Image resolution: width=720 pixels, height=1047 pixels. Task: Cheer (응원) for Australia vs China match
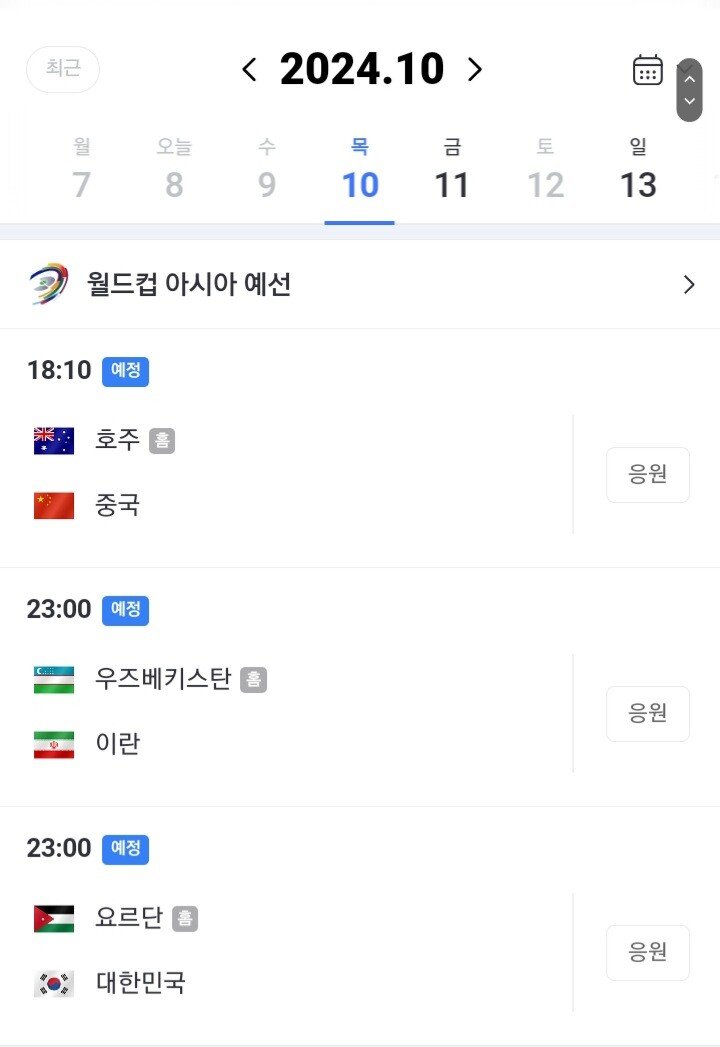647,474
